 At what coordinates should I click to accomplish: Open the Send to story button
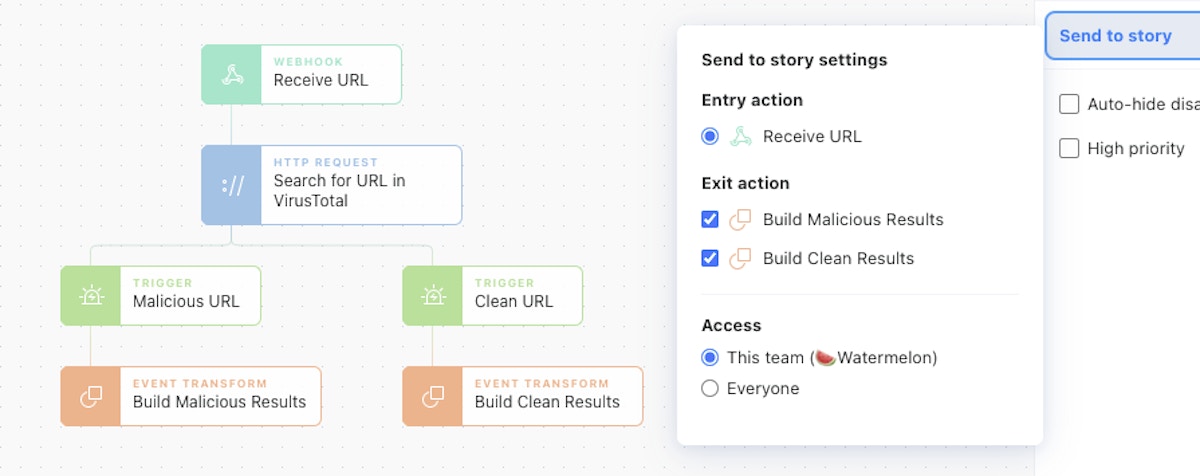1115,36
